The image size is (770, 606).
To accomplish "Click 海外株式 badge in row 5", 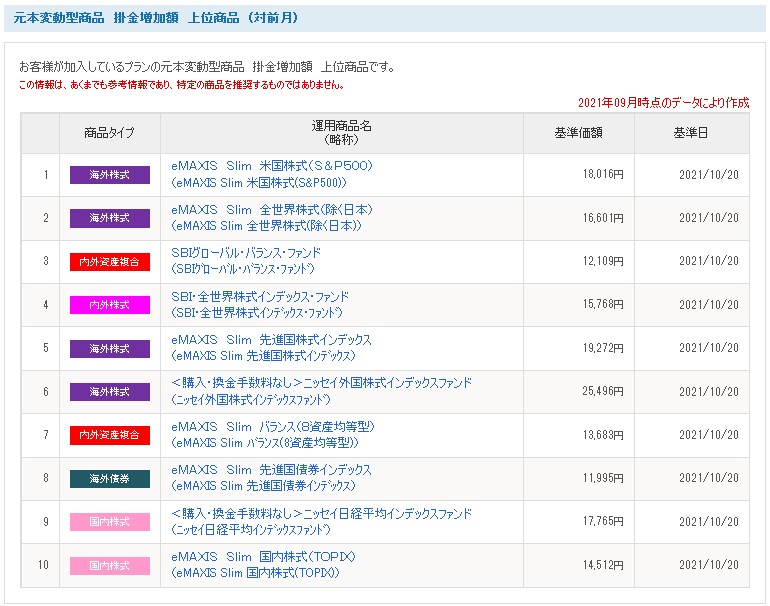I will coord(110,349).
